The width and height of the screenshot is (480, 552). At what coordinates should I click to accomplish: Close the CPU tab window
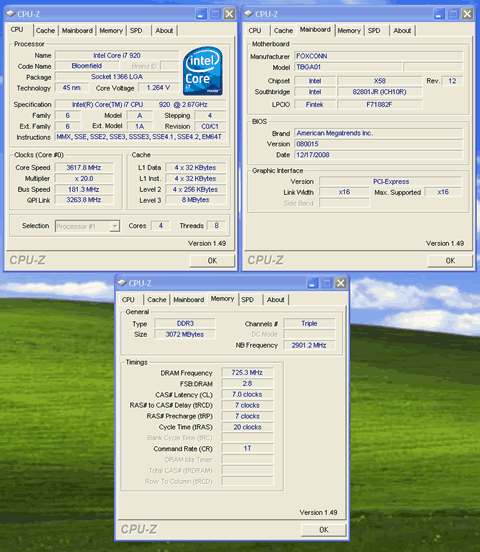(229, 14)
